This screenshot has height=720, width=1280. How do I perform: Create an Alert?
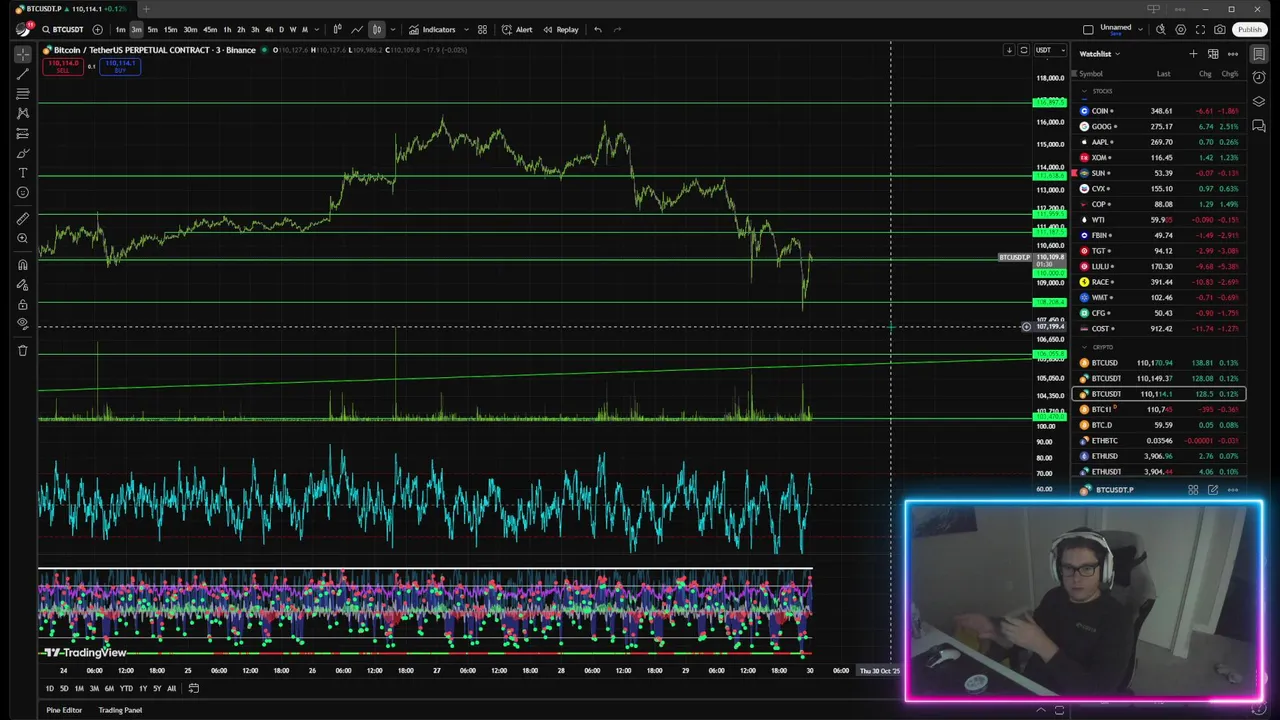pos(517,29)
